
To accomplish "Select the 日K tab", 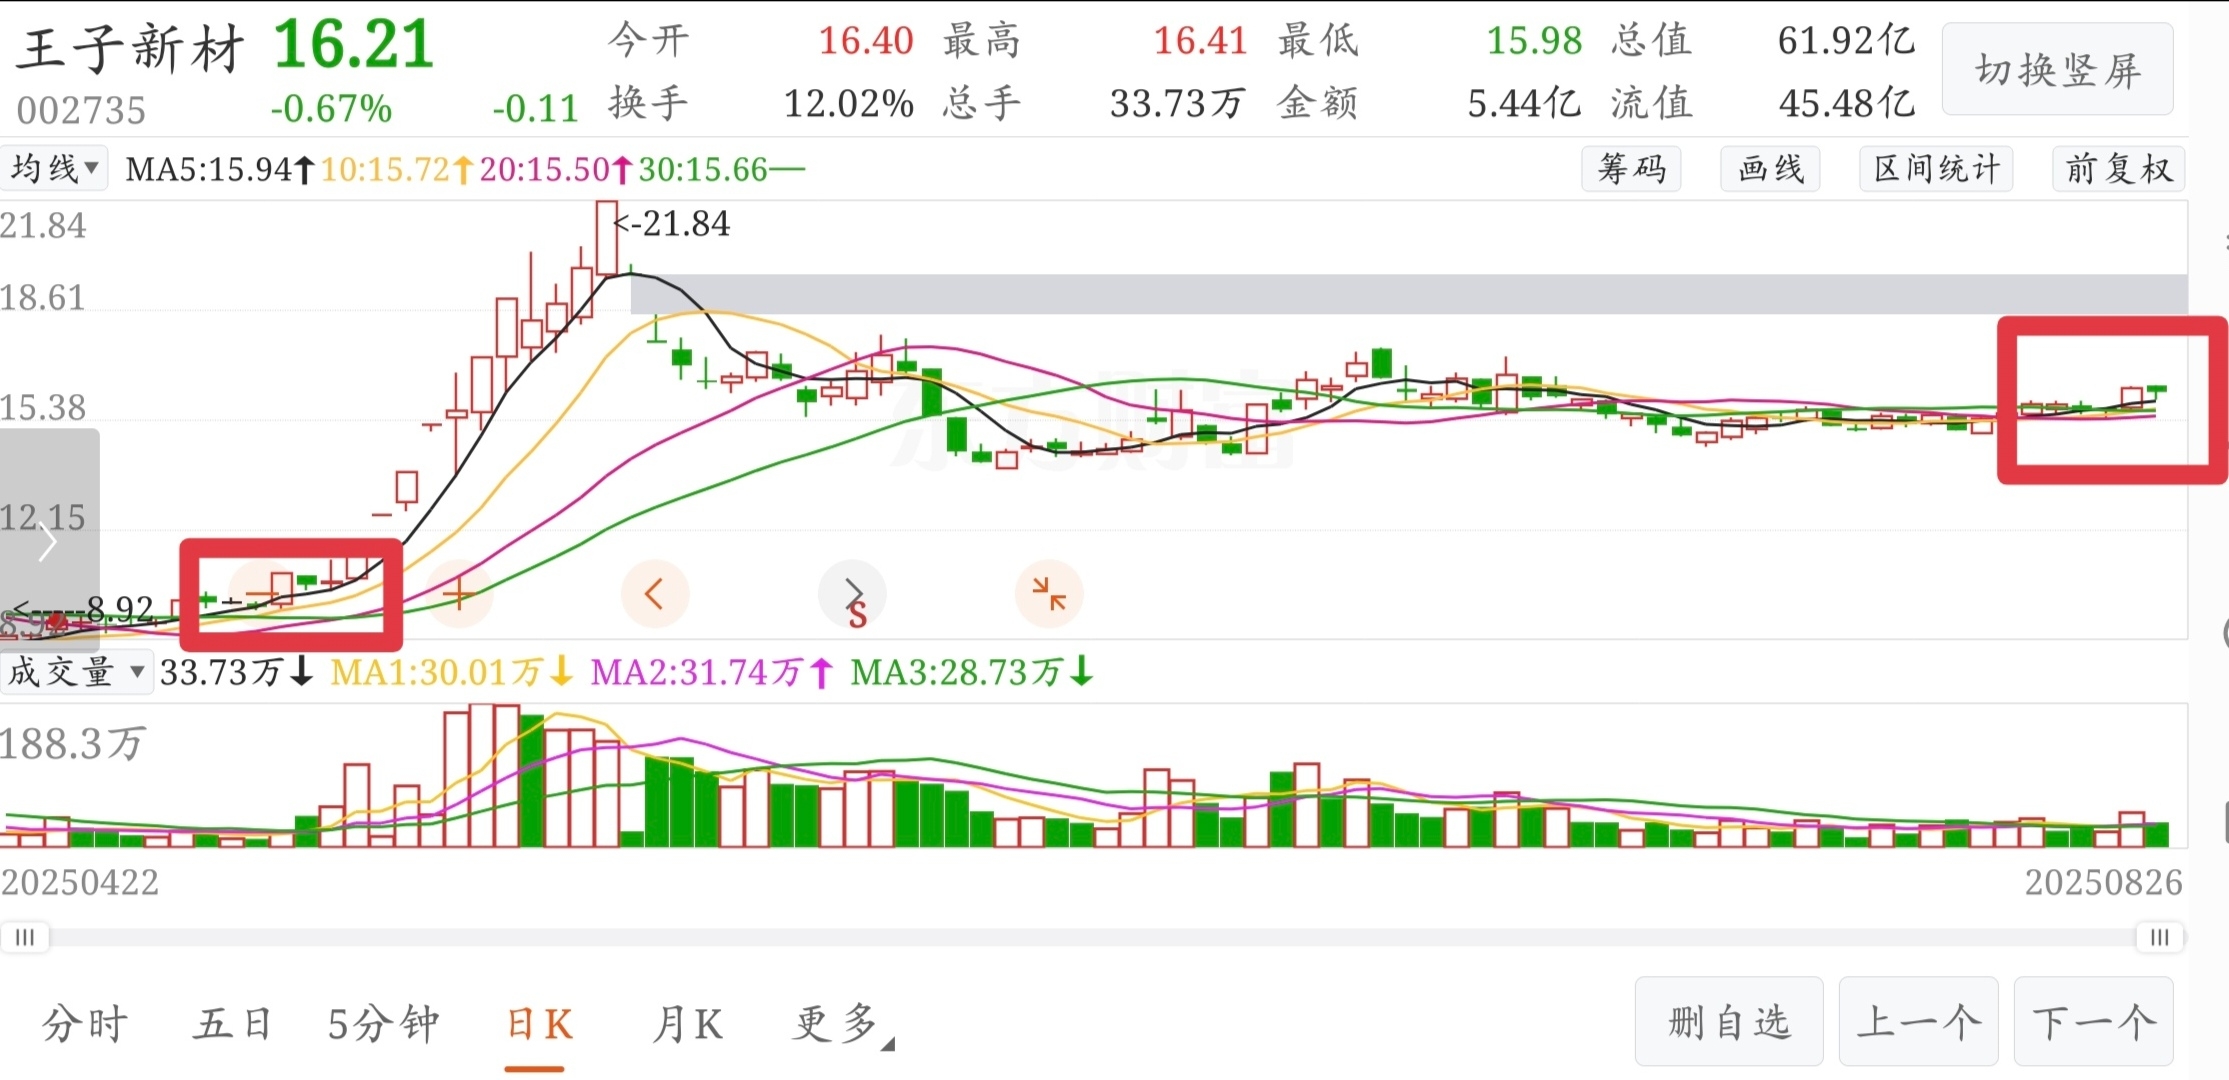I will (x=539, y=1024).
